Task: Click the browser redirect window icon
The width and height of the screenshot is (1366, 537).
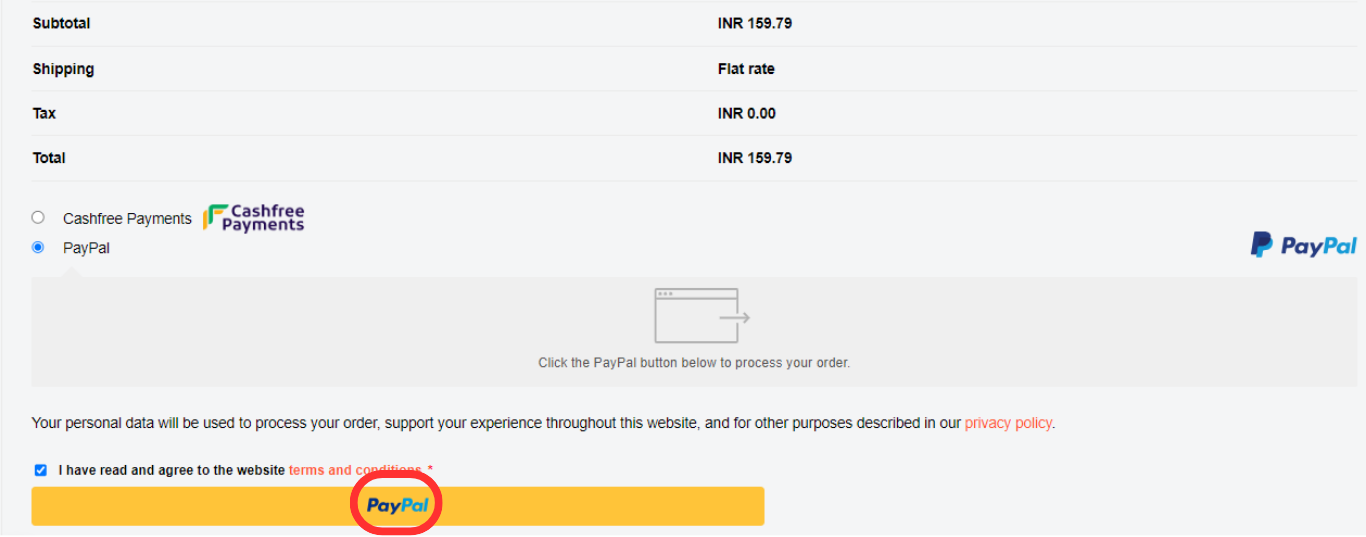Action: point(696,316)
